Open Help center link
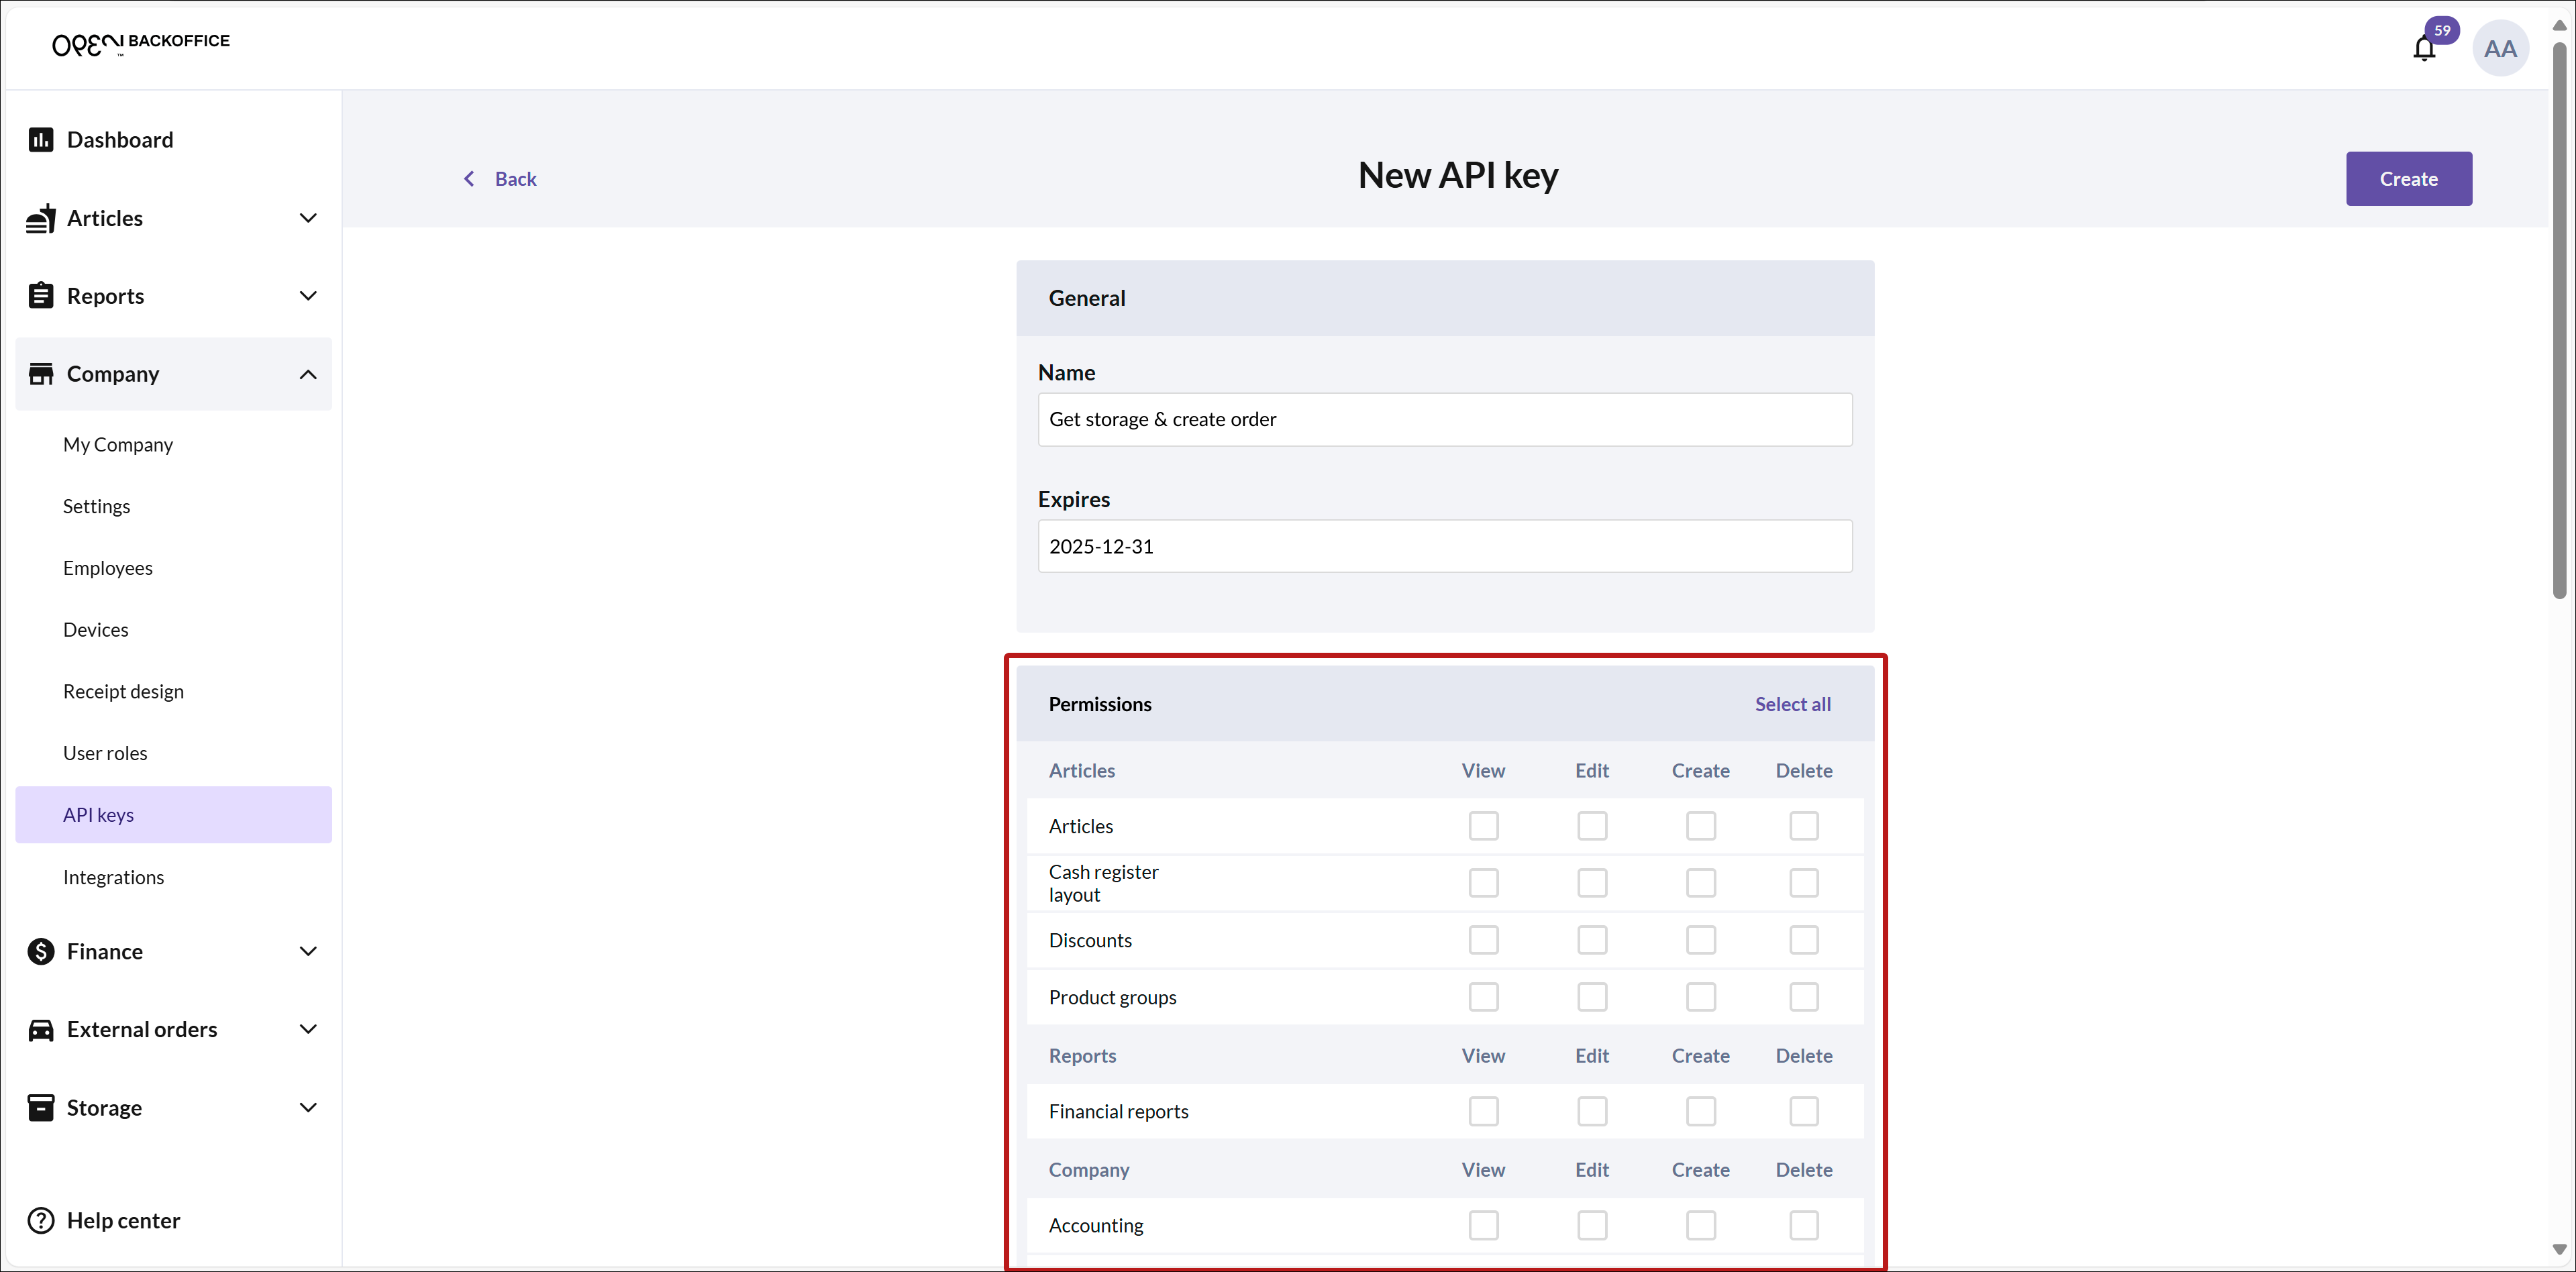Screen dimensions: 2576x1272 click(x=123, y=1221)
